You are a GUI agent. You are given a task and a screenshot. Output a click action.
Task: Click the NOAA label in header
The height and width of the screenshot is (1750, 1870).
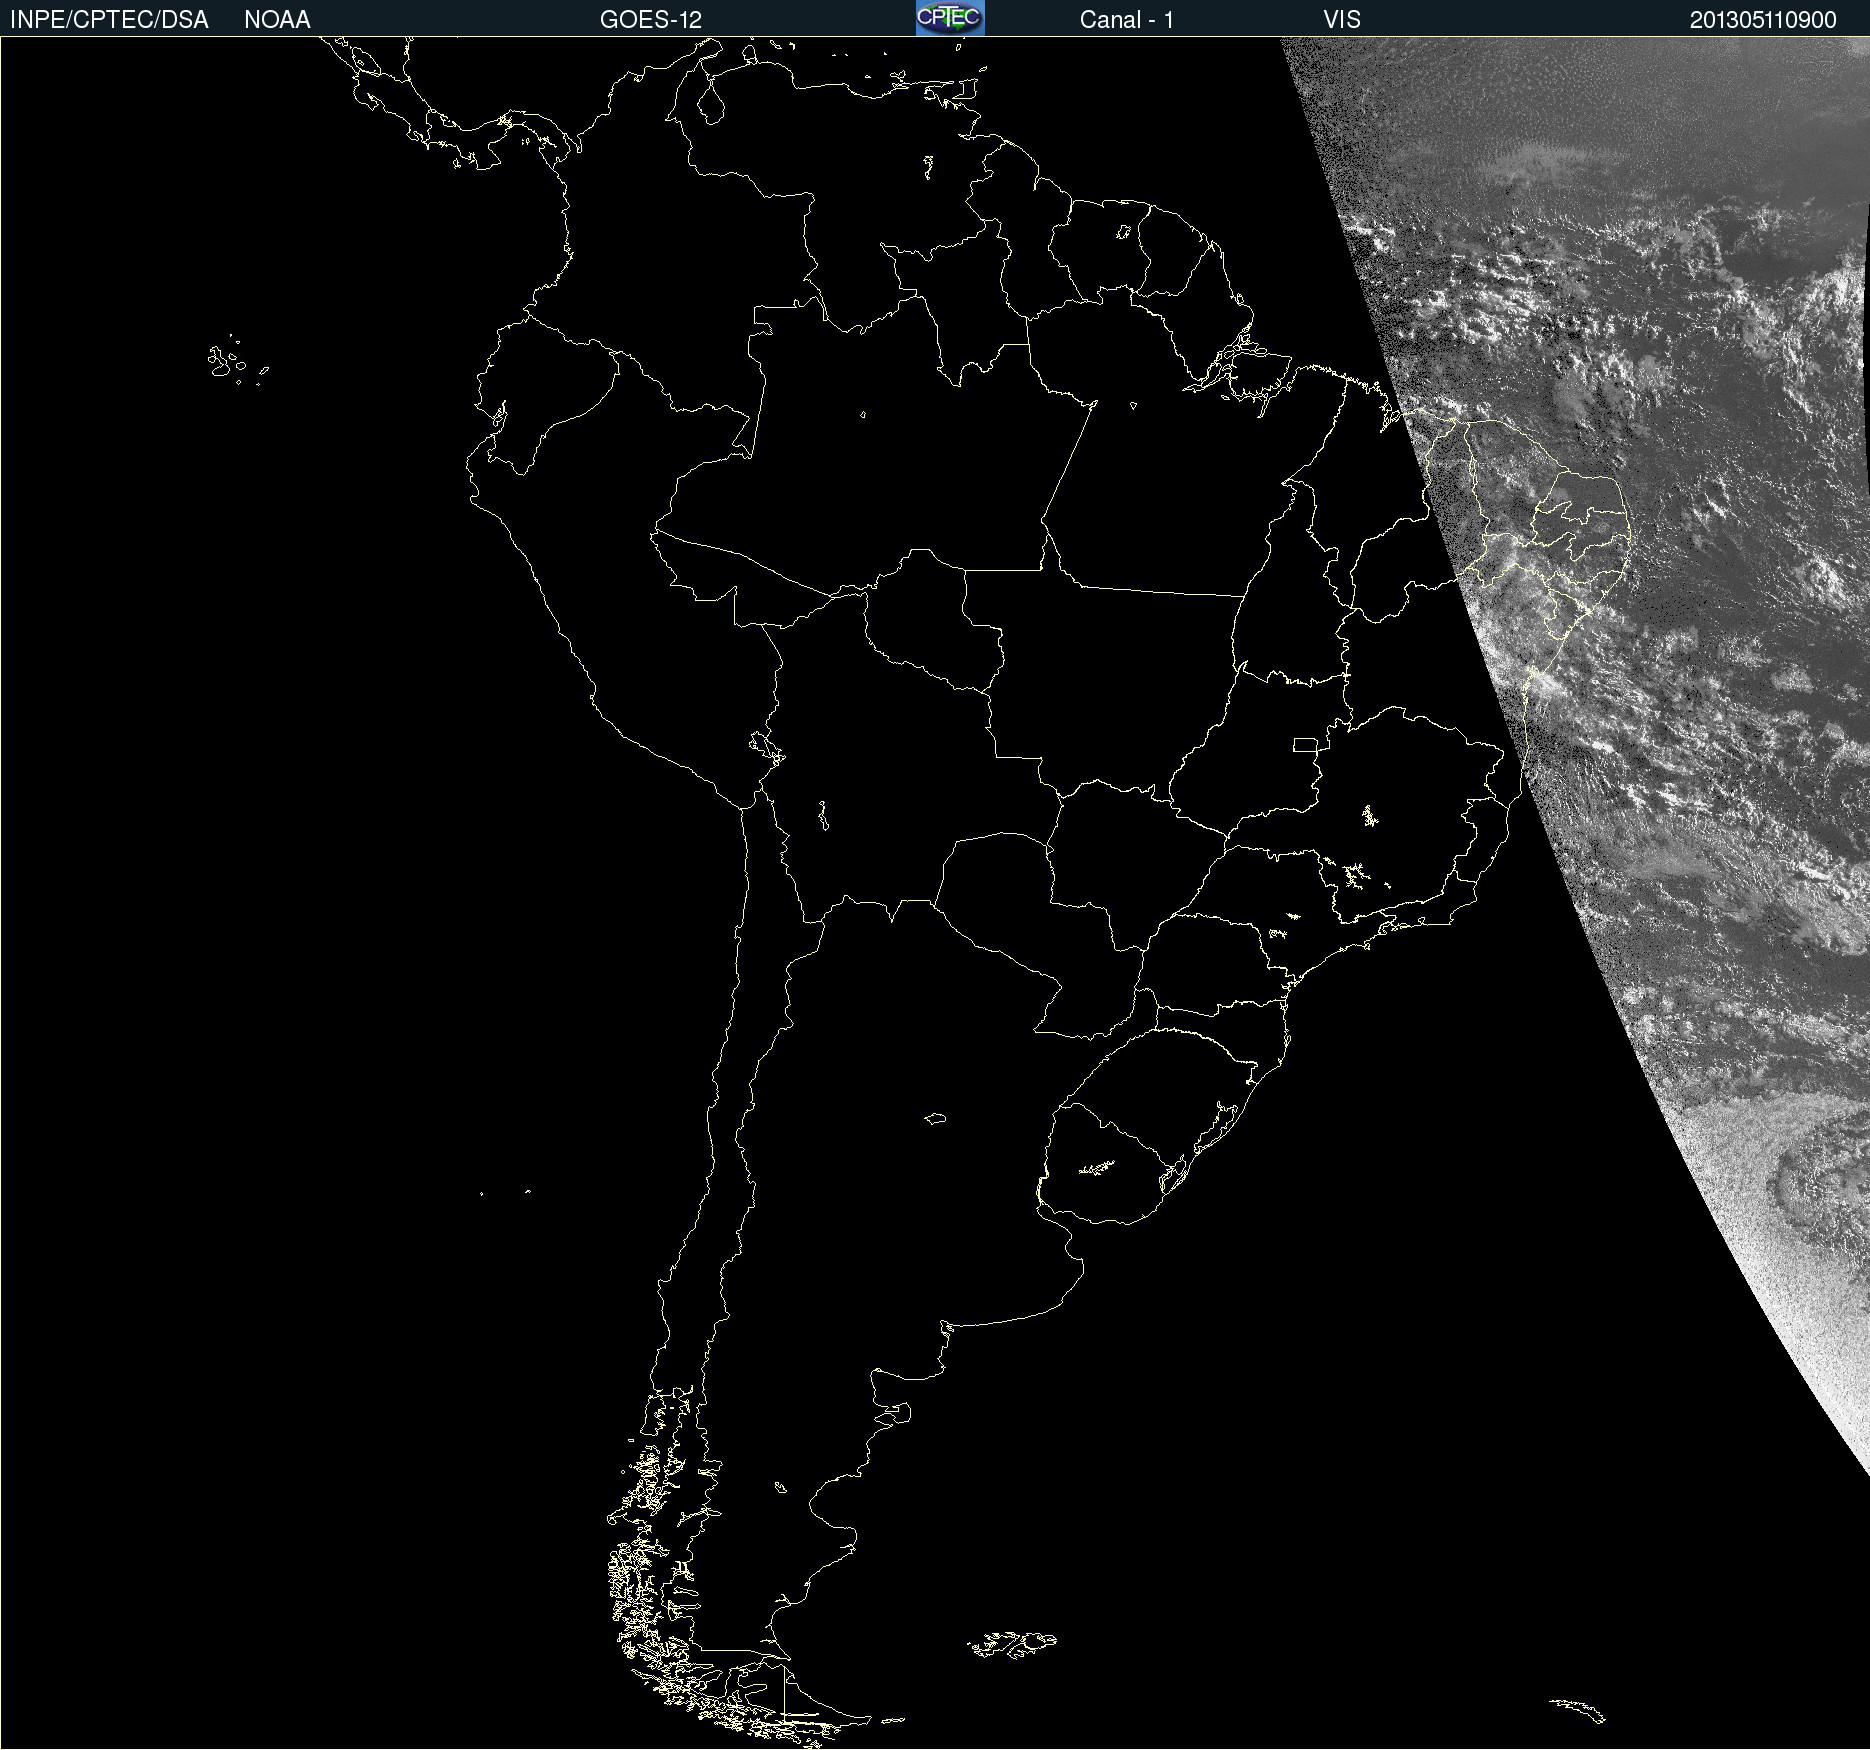tap(277, 20)
